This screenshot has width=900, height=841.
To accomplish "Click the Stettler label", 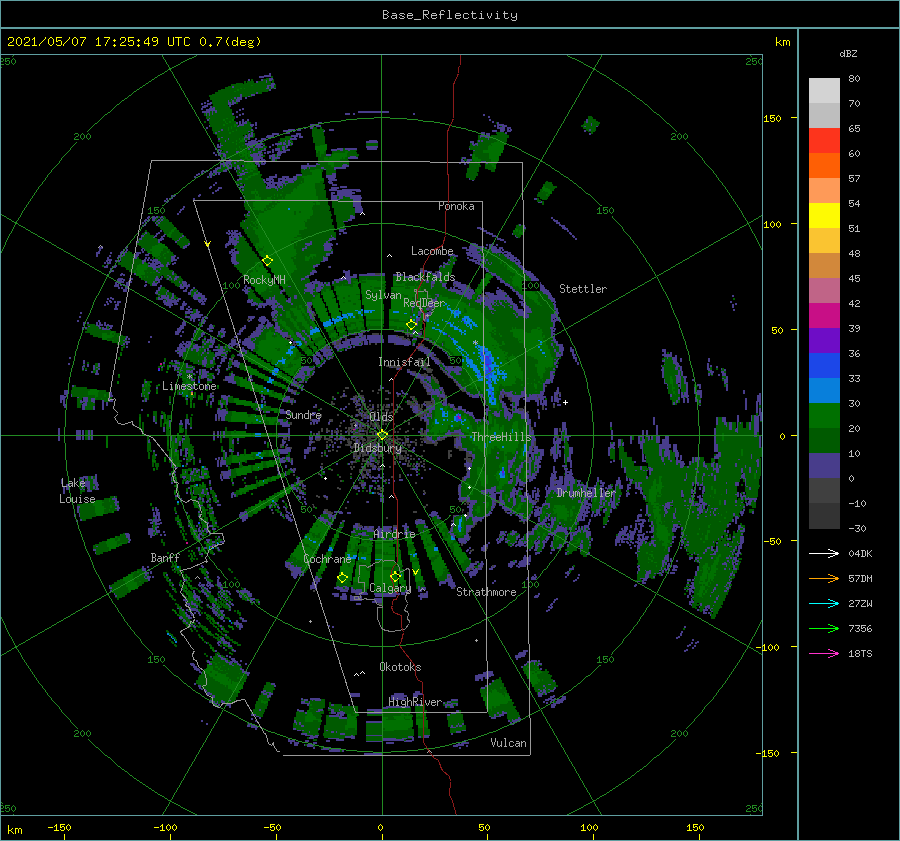I will coord(583,289).
